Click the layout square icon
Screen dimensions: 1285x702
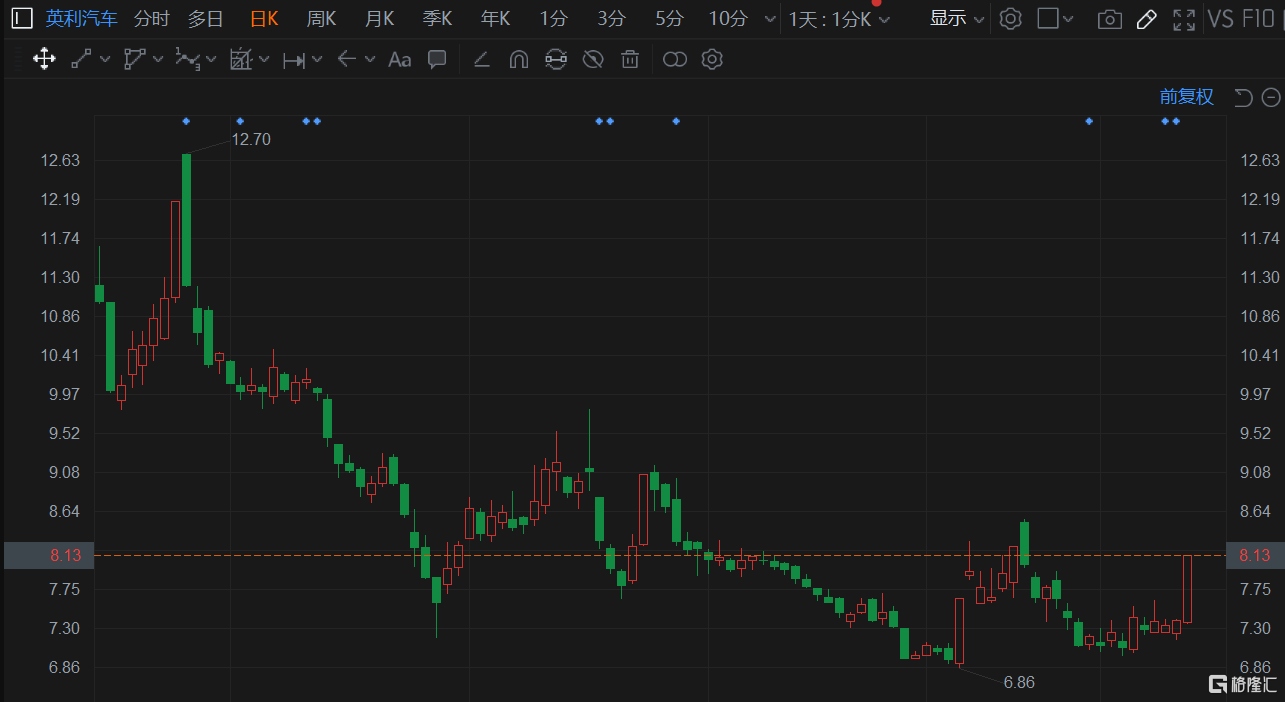click(x=1047, y=18)
